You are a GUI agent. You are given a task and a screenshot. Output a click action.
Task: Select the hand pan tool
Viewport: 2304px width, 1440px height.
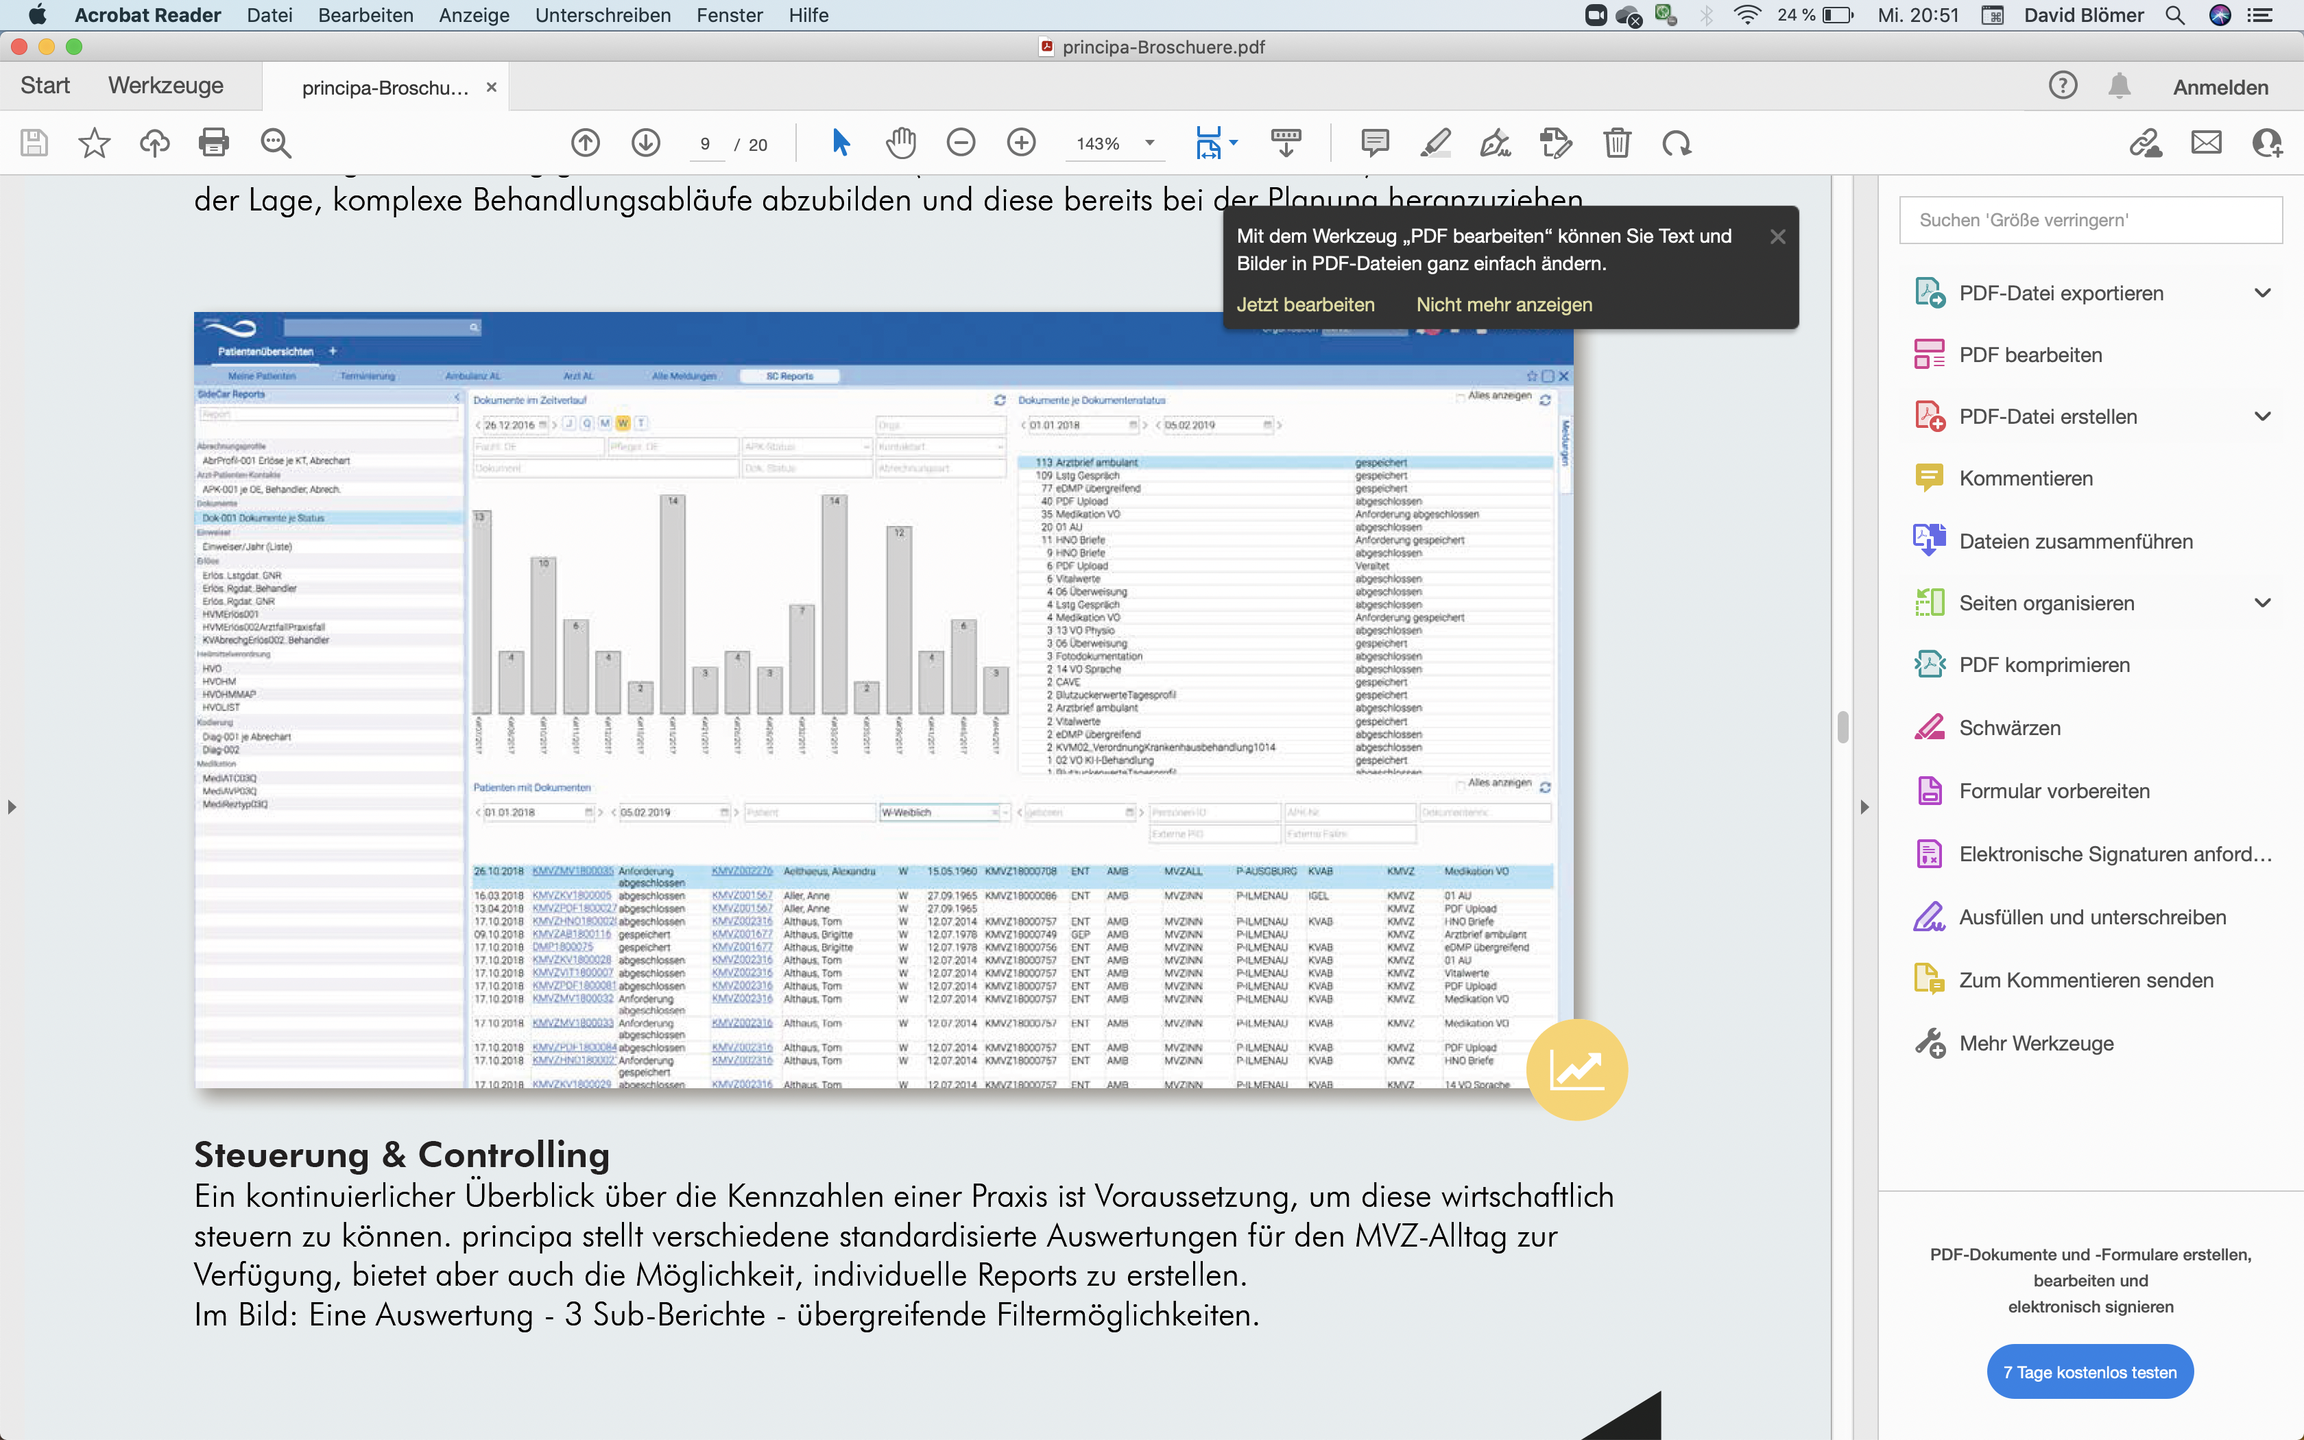click(900, 143)
